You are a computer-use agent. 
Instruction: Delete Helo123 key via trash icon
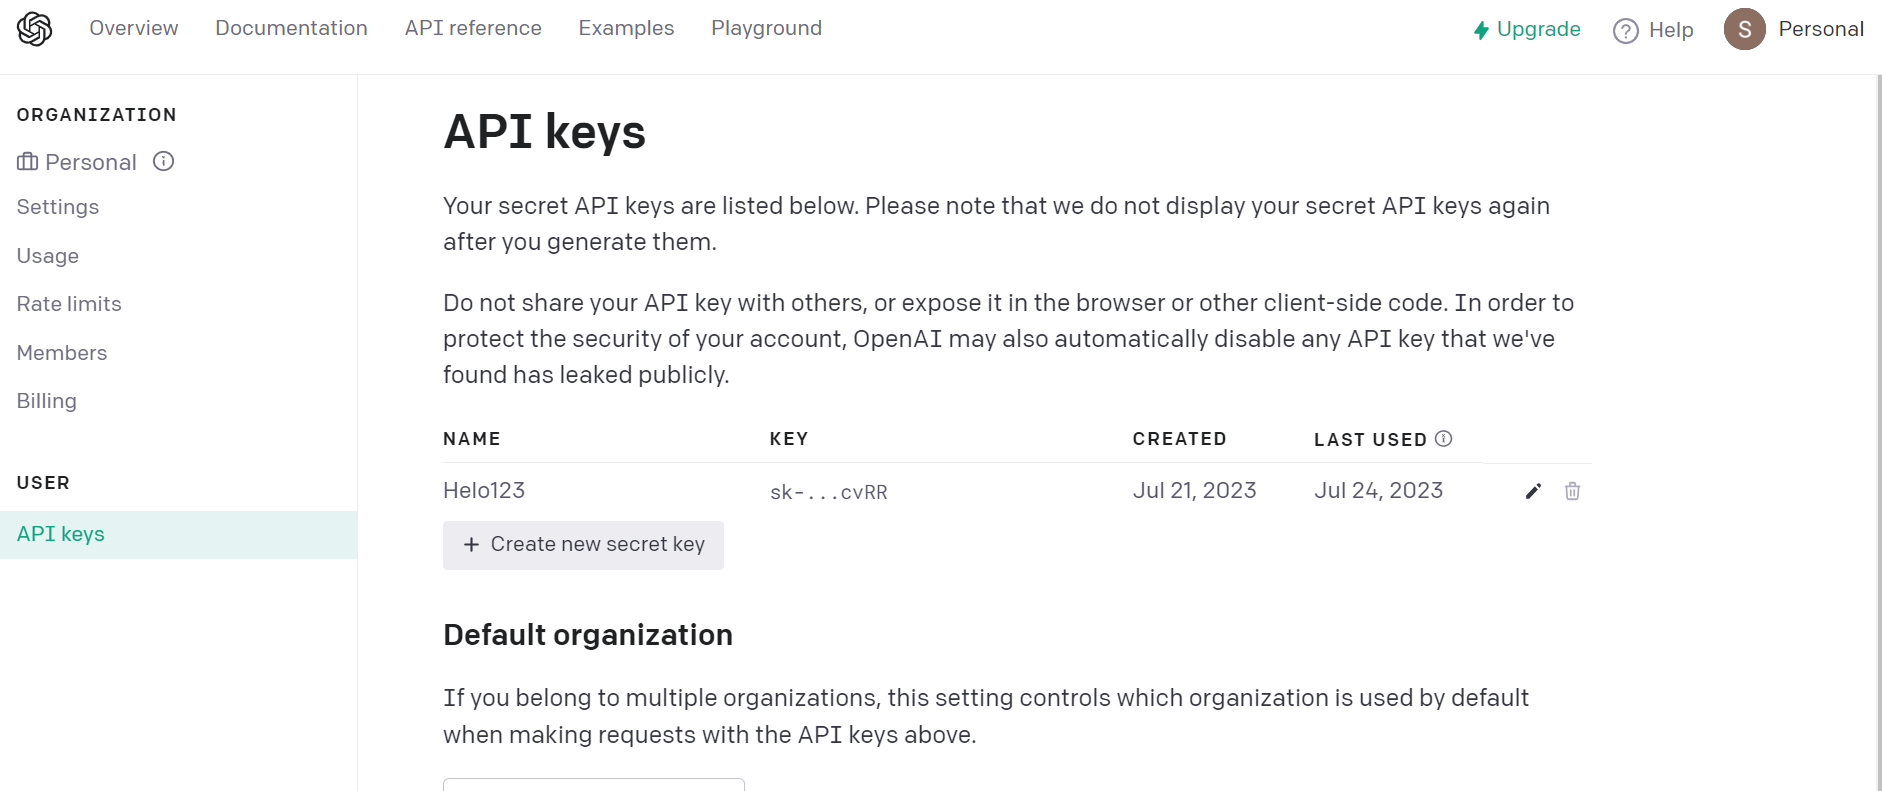click(1572, 491)
